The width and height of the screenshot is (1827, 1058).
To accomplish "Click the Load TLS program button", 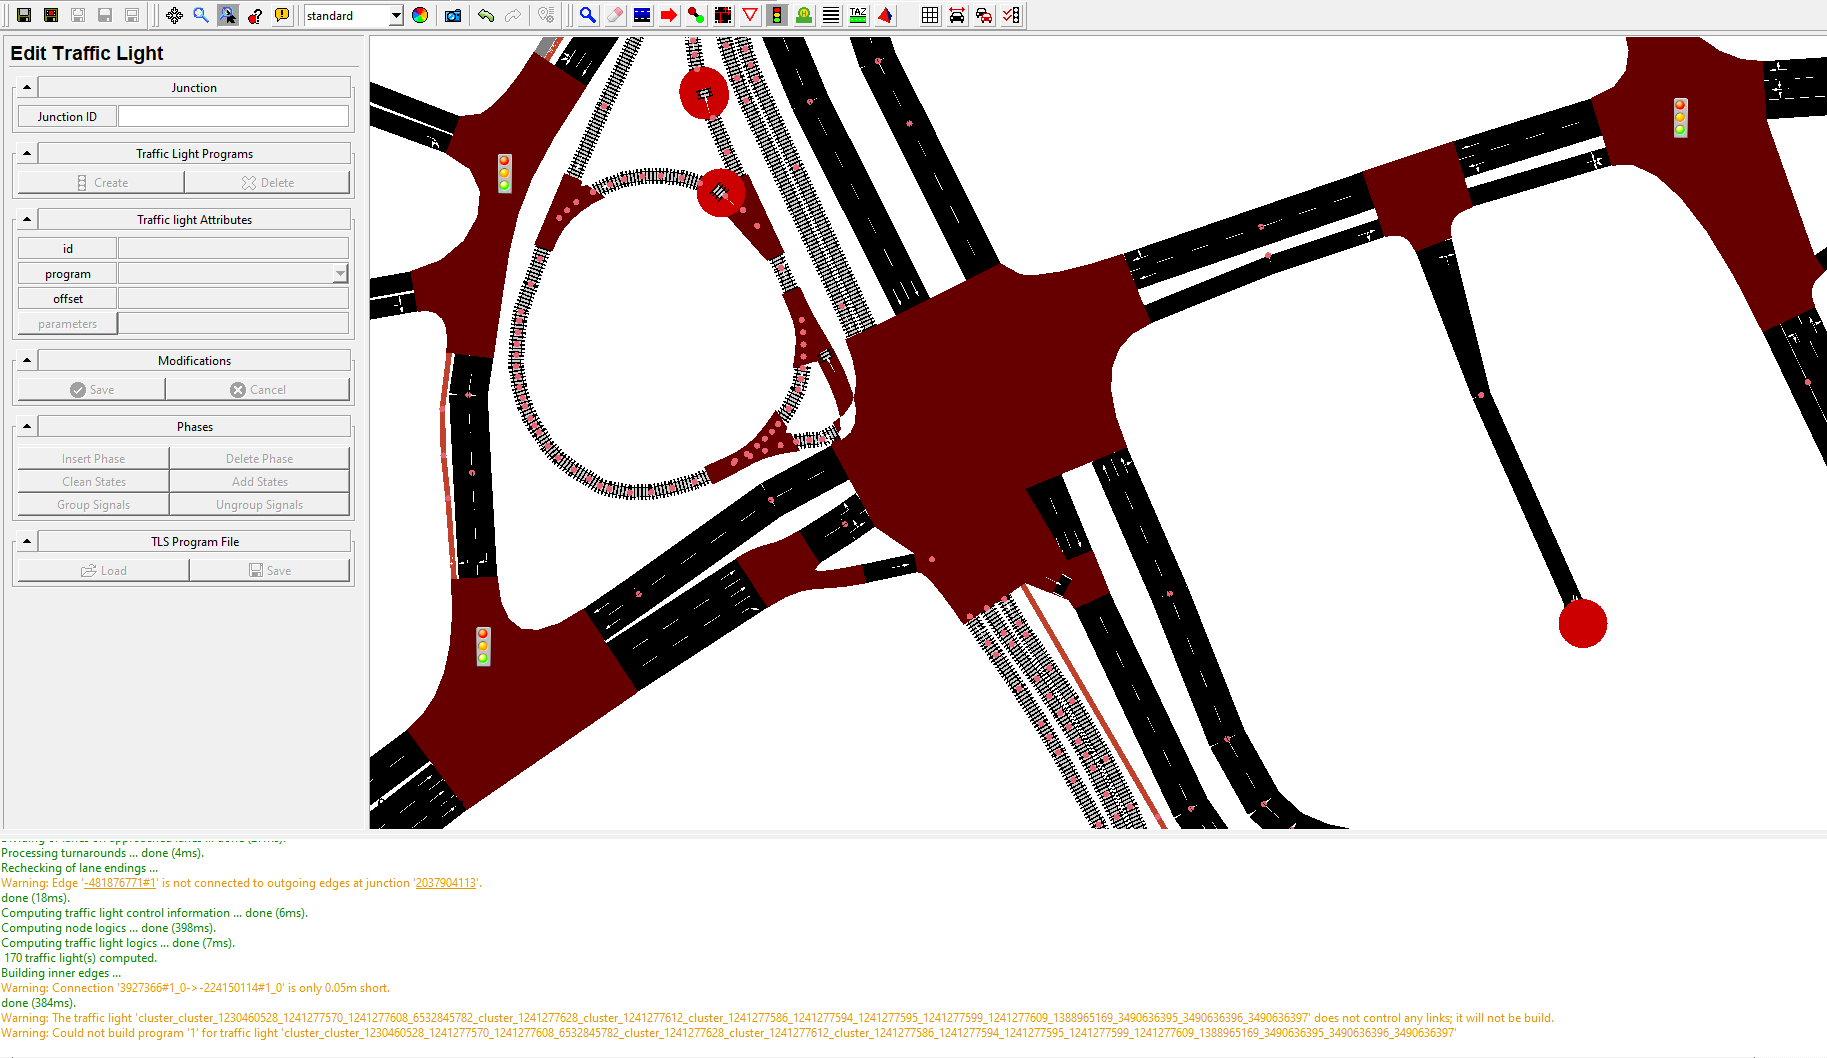I will (x=104, y=570).
